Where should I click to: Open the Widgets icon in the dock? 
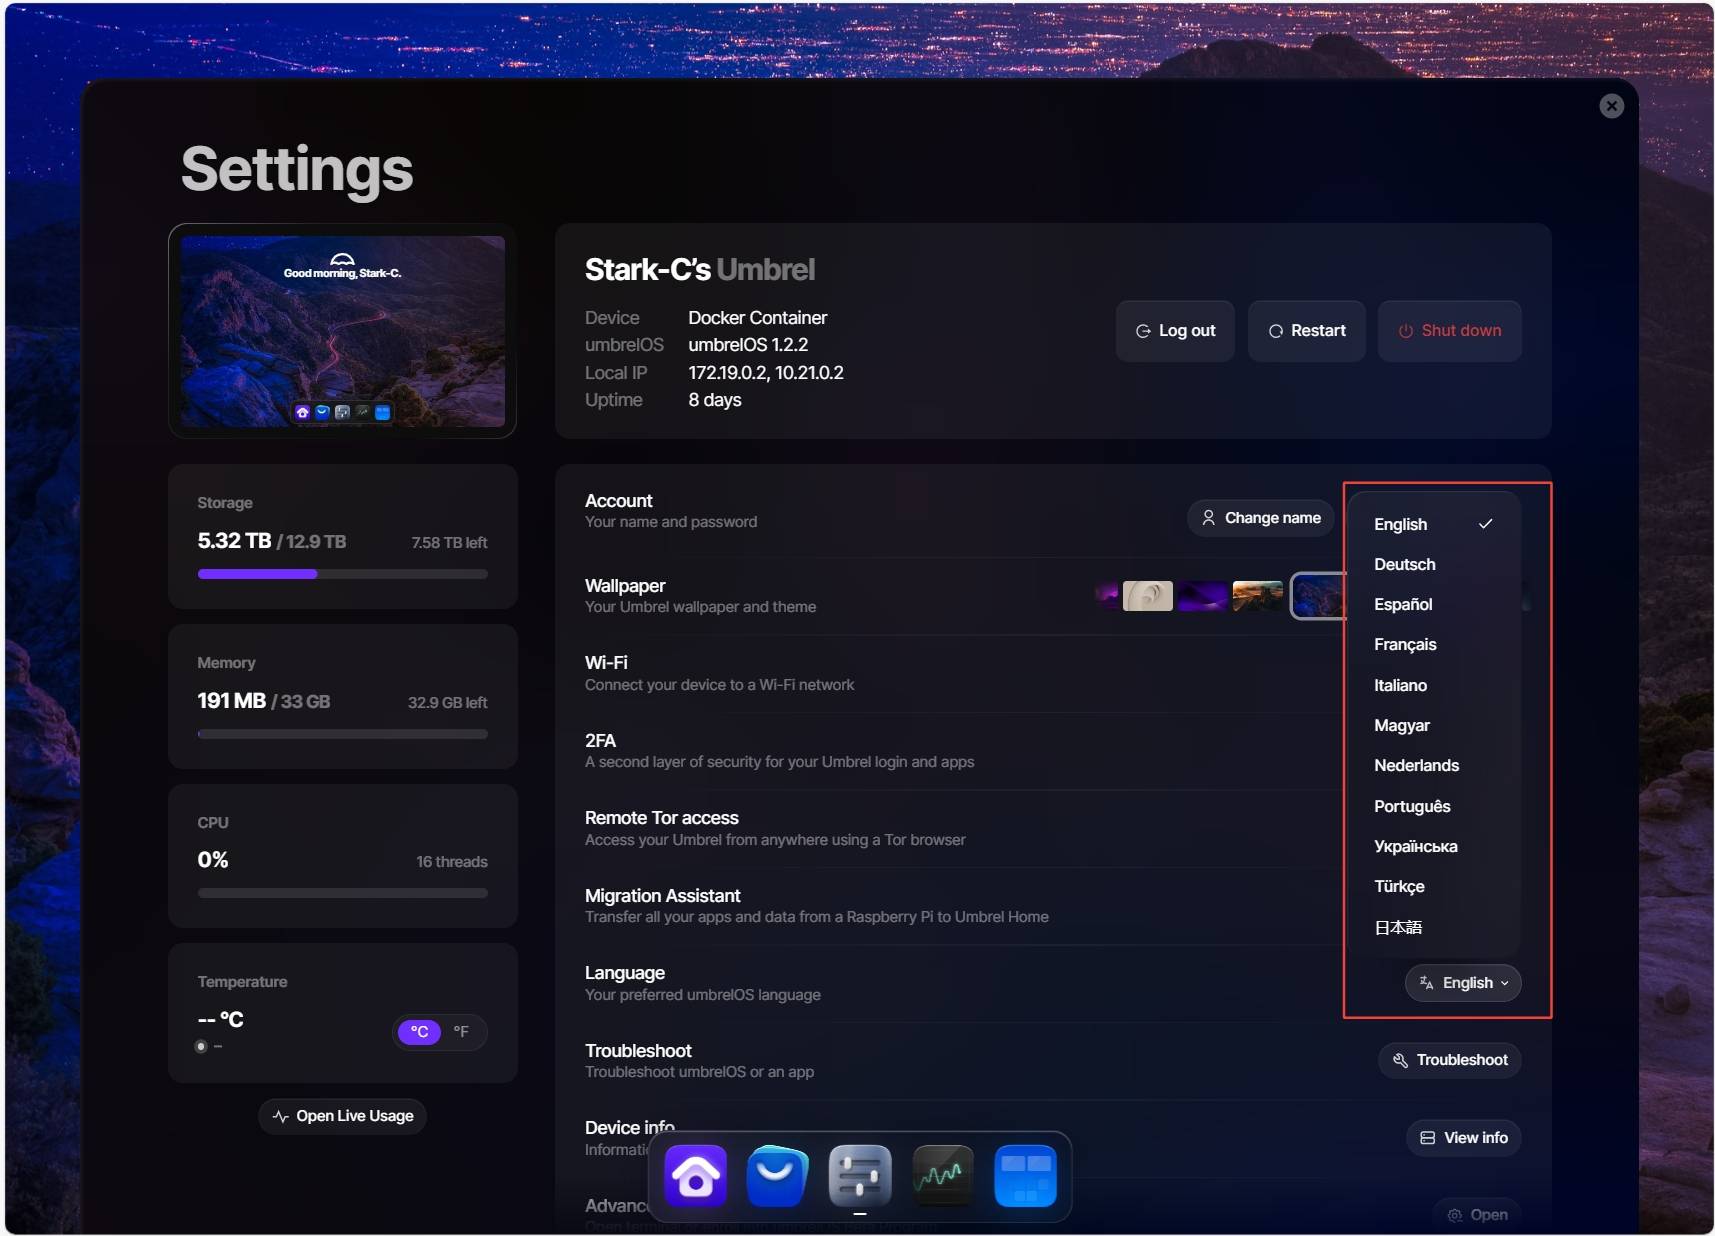(1026, 1176)
